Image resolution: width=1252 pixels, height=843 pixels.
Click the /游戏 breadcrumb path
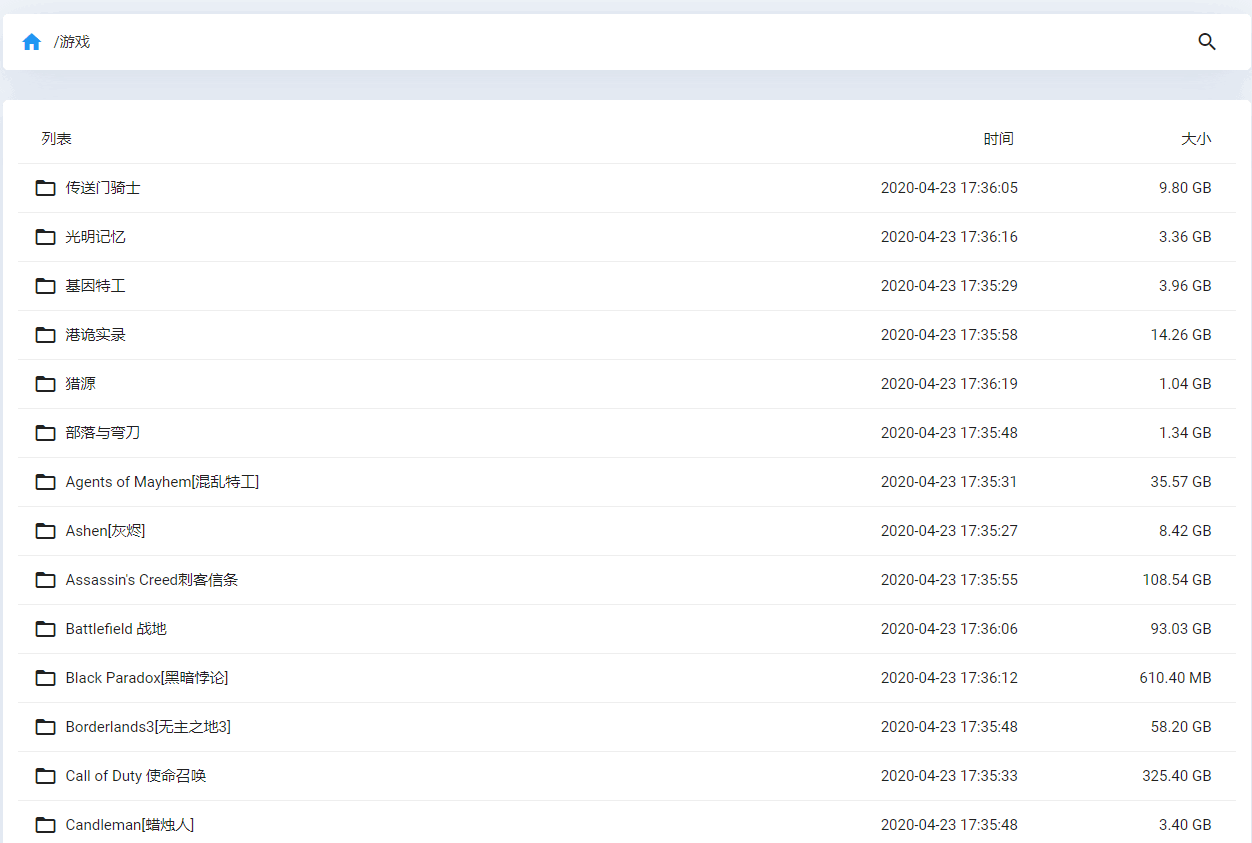tap(72, 42)
